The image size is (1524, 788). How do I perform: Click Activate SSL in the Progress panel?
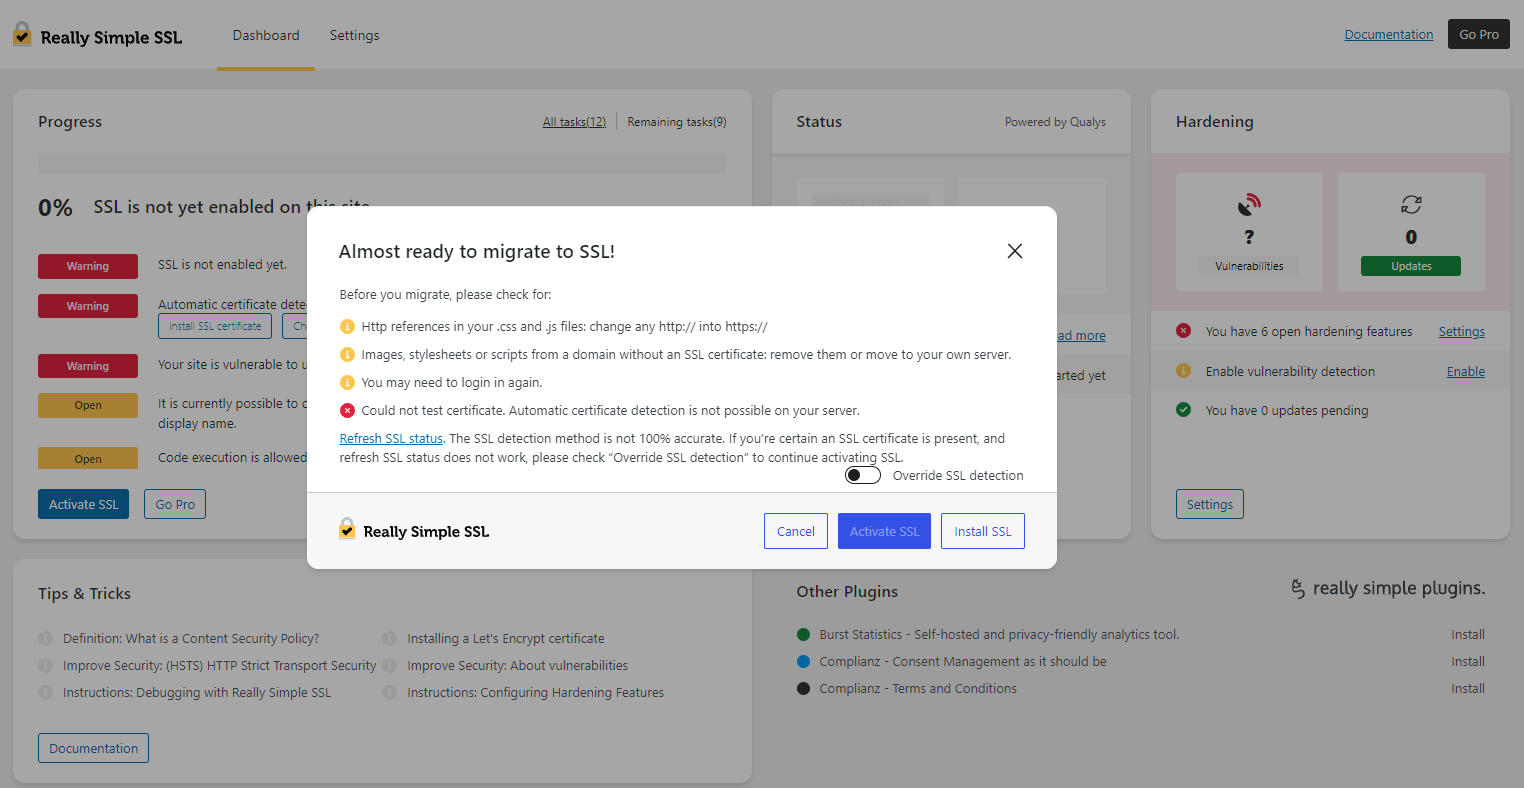[x=84, y=504]
